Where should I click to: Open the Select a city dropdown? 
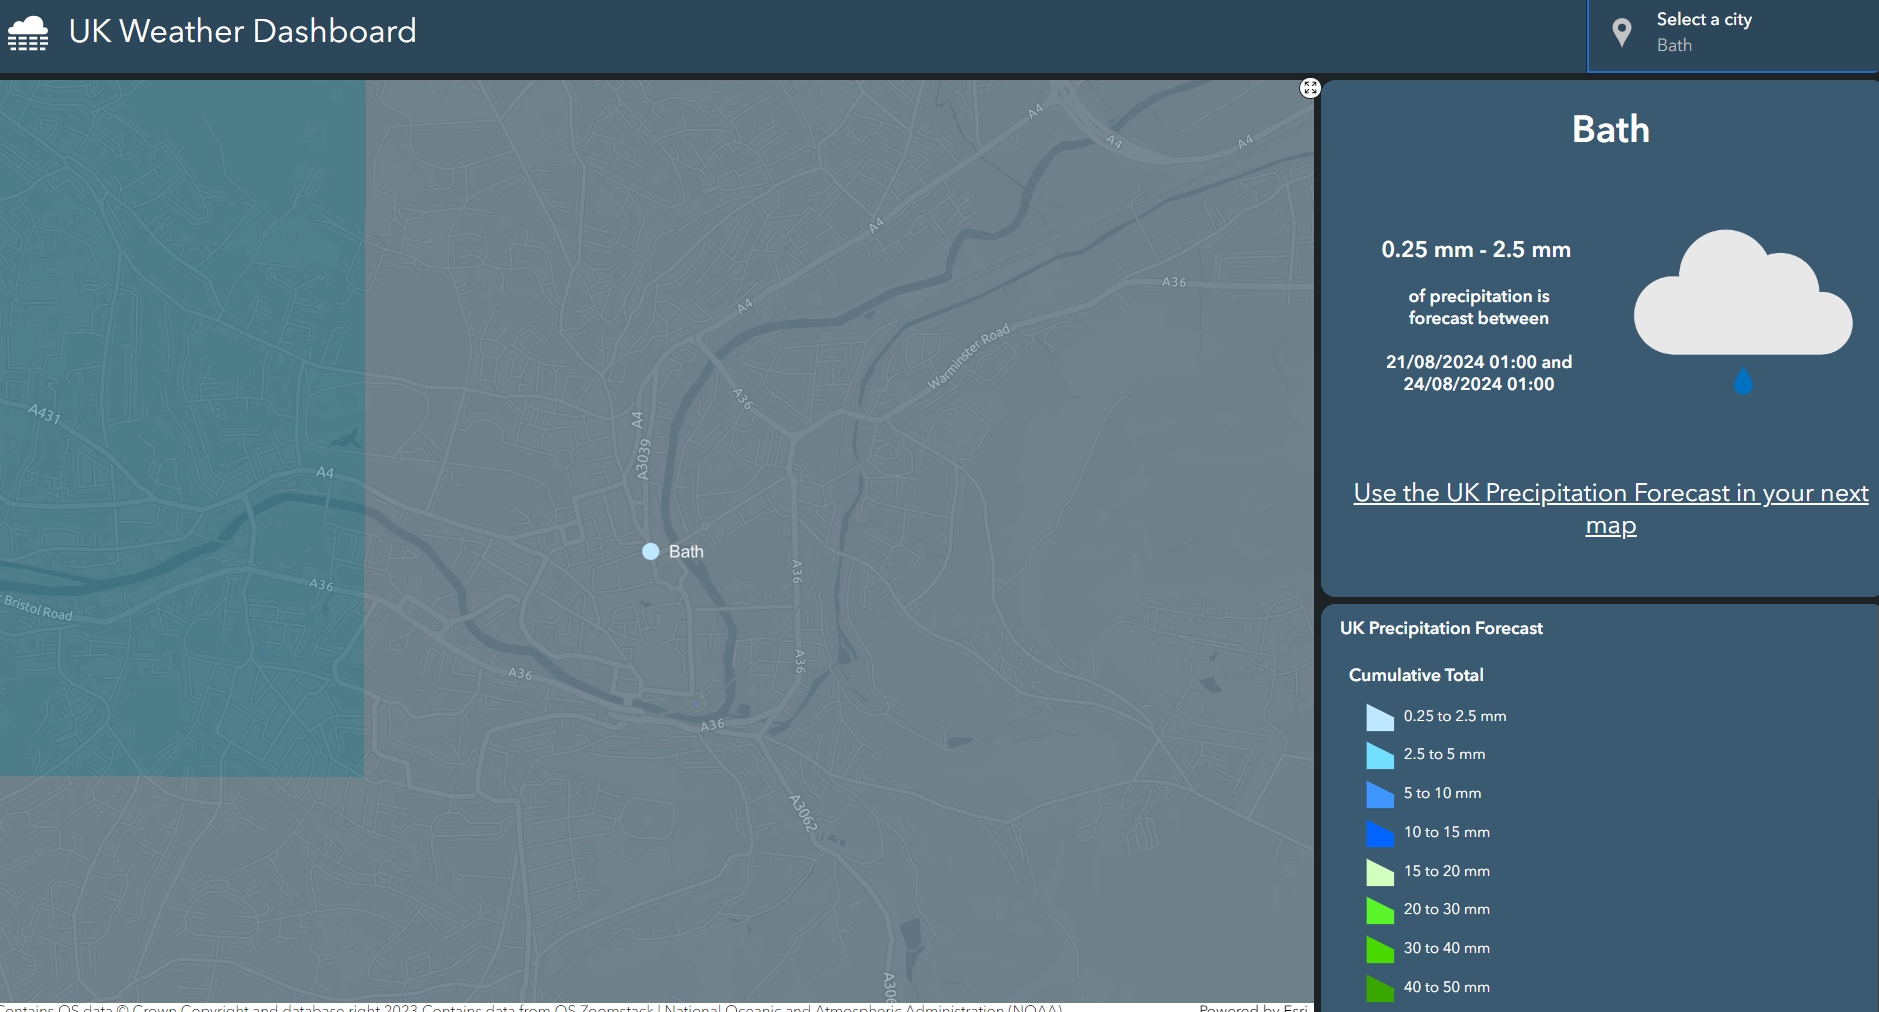(x=1733, y=36)
